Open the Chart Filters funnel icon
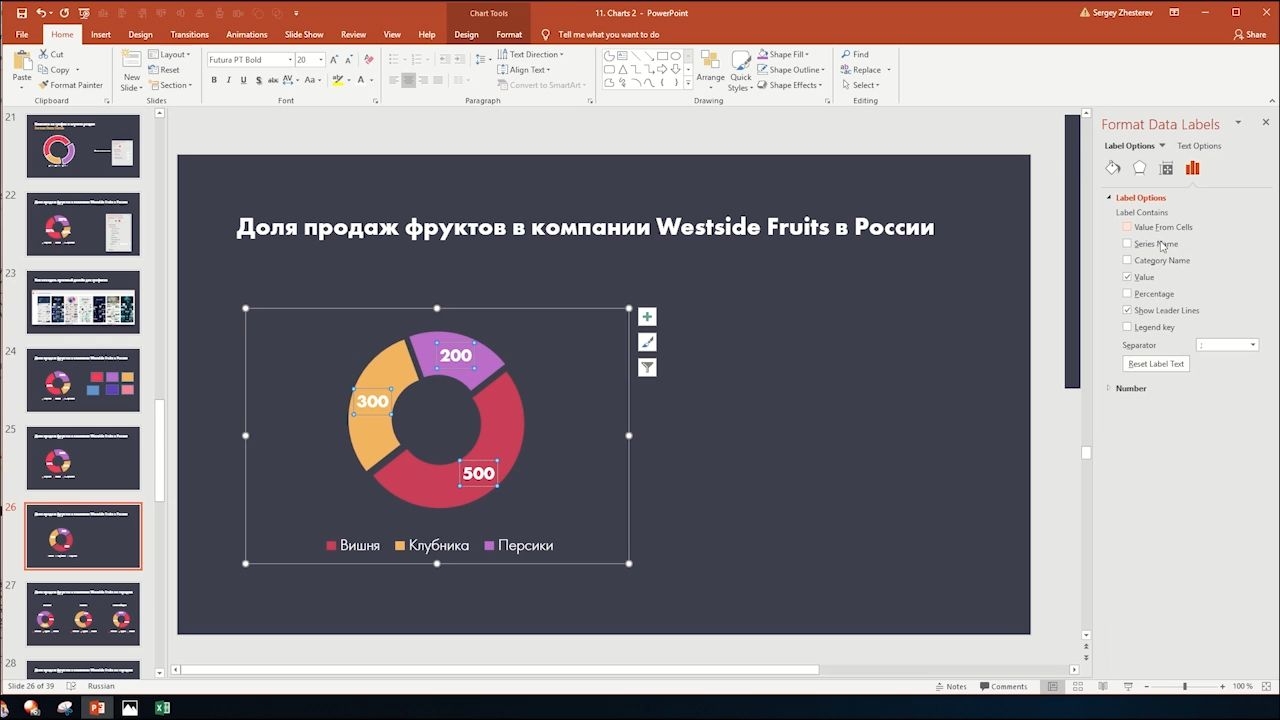 coord(647,367)
